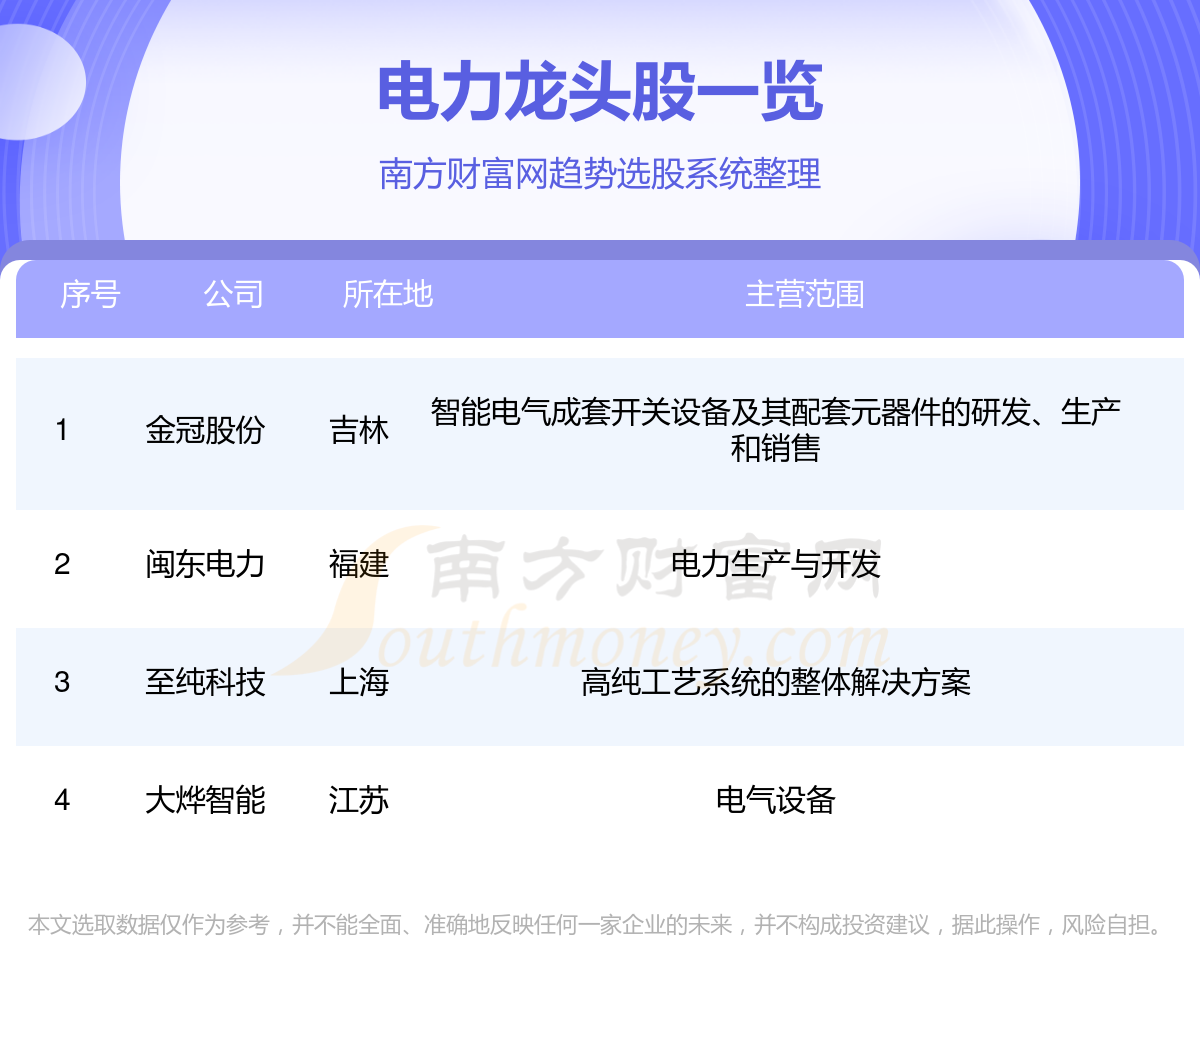Click the disclaimer text at bottom
Viewport: 1200px width, 1050px height.
599,925
